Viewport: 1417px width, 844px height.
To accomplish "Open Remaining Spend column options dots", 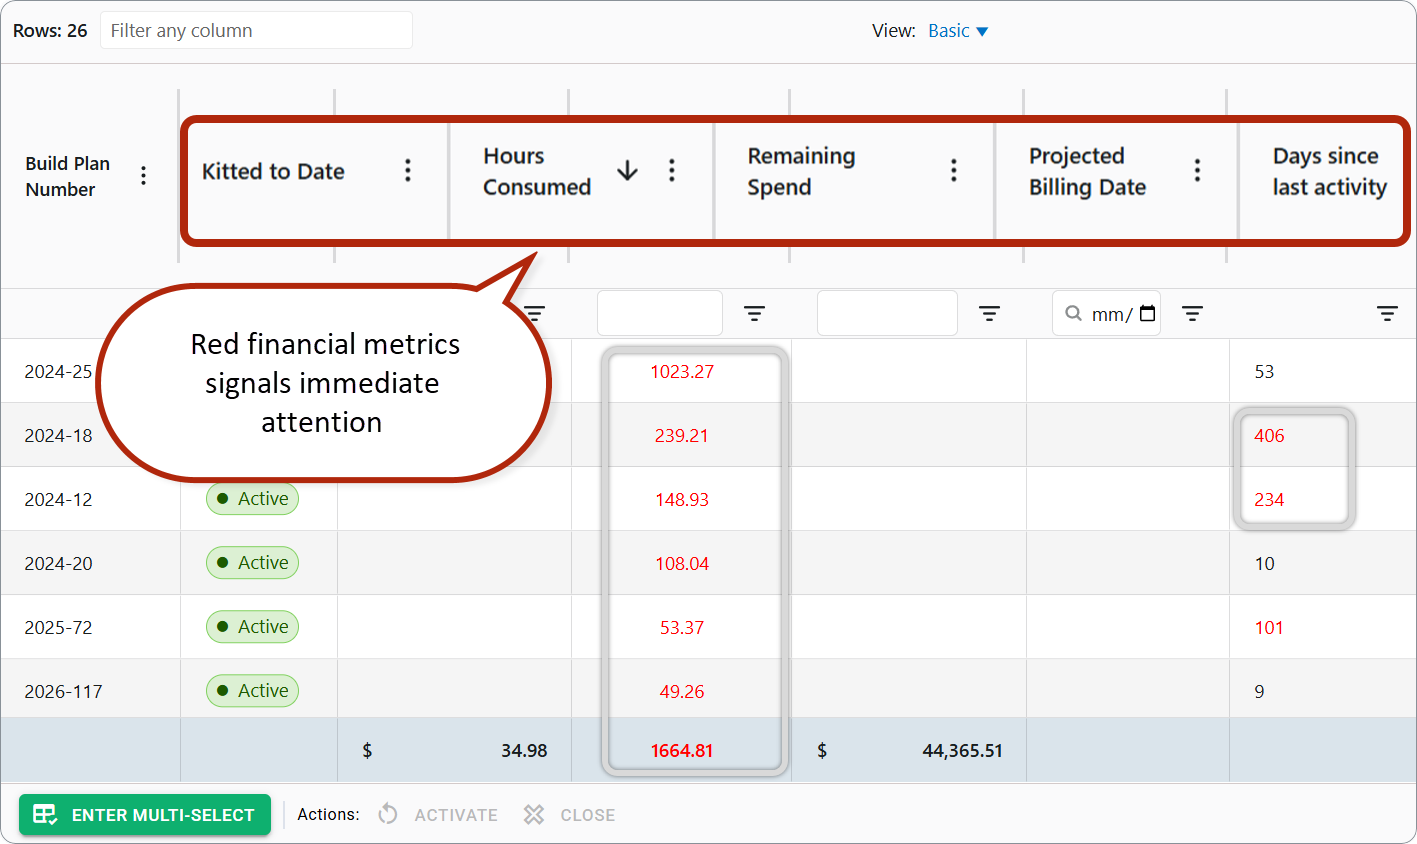I will [x=954, y=171].
